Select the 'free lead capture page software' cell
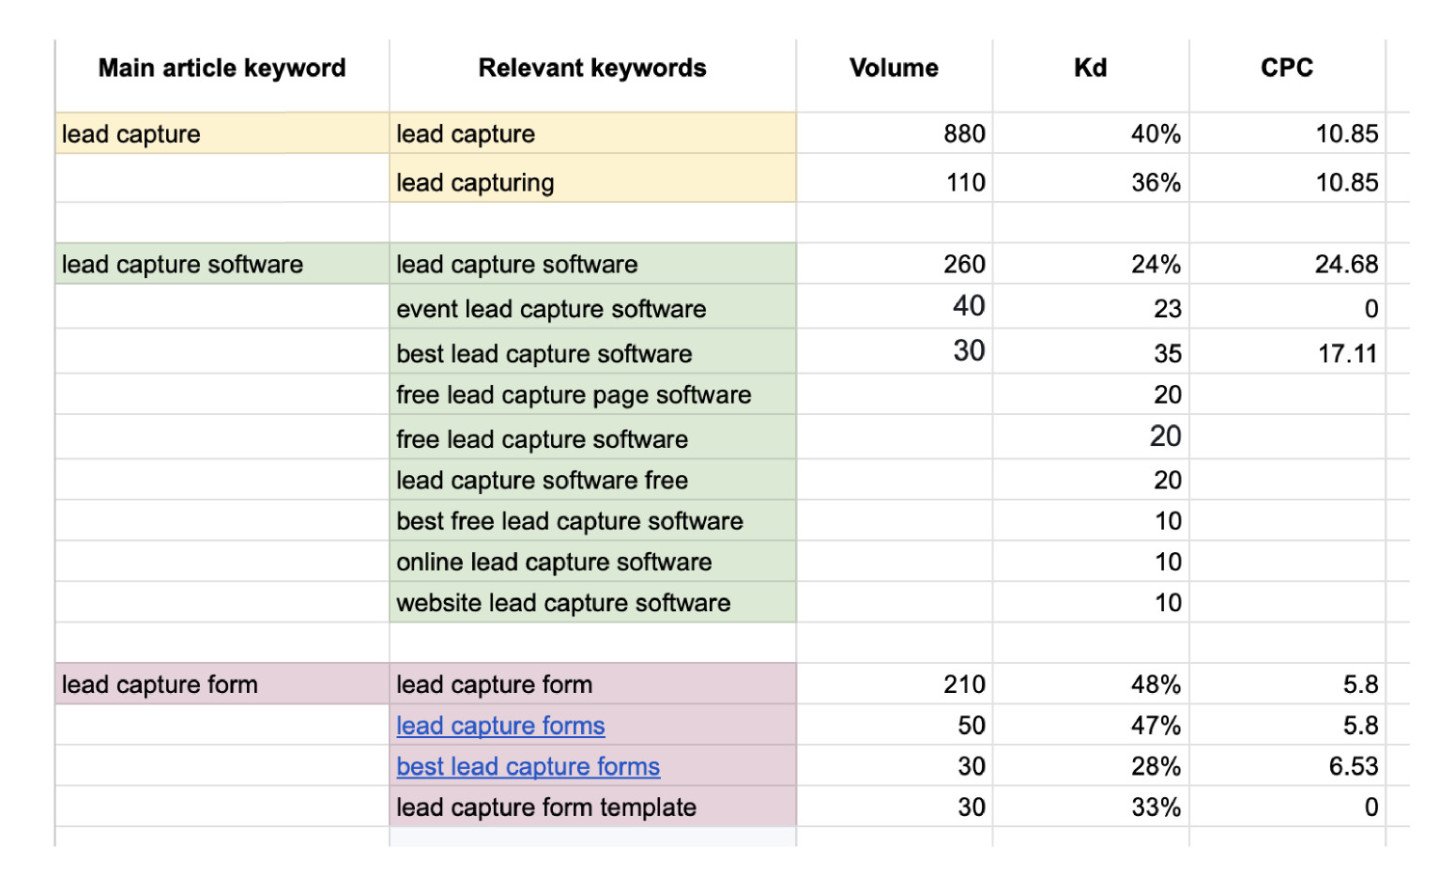The height and width of the screenshot is (877, 1440). pos(593,394)
